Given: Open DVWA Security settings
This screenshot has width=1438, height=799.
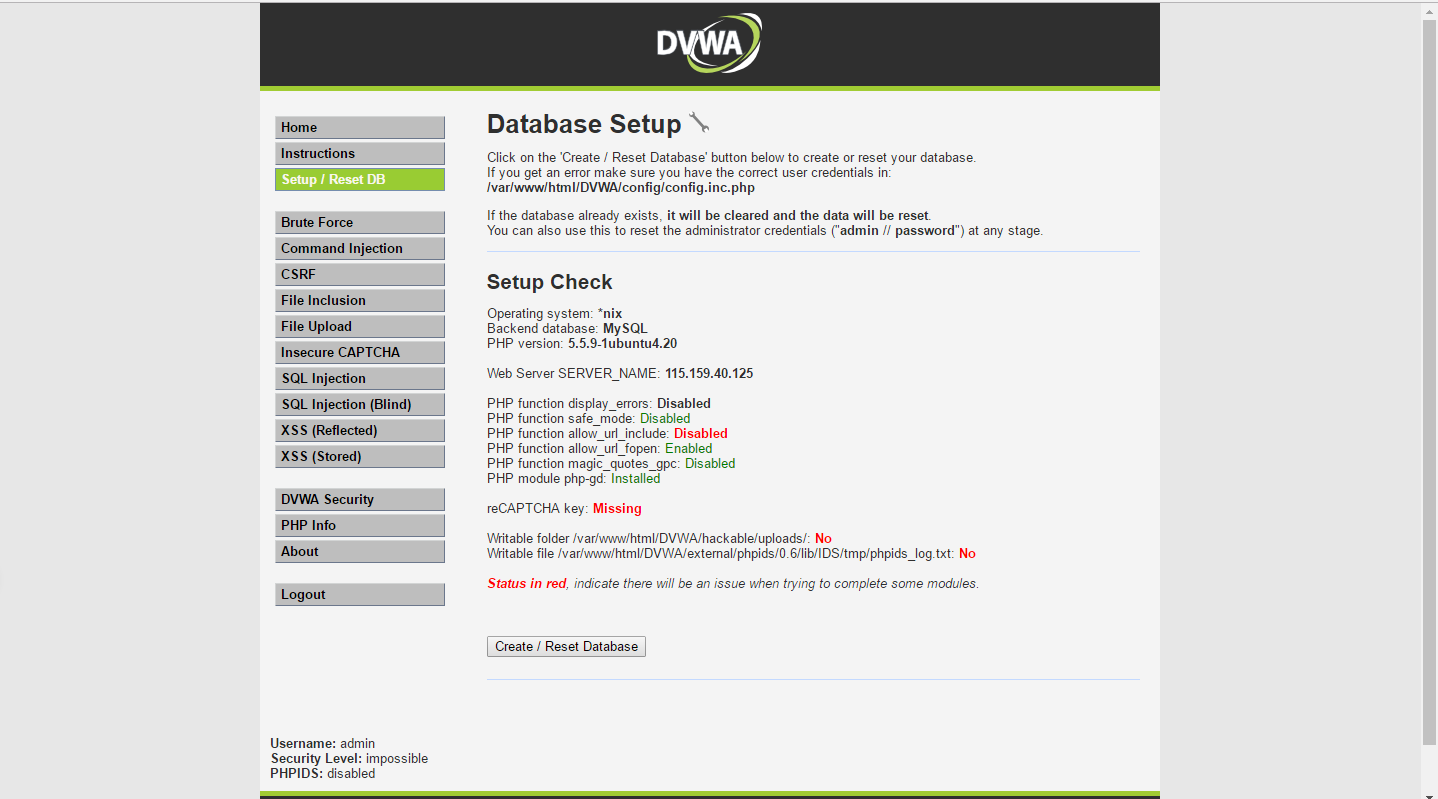Looking at the screenshot, I should [360, 499].
